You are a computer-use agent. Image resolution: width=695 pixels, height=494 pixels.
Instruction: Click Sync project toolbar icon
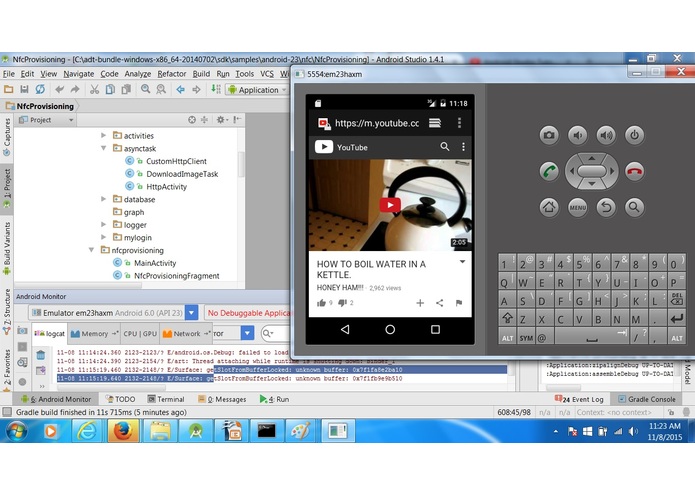coord(40,89)
